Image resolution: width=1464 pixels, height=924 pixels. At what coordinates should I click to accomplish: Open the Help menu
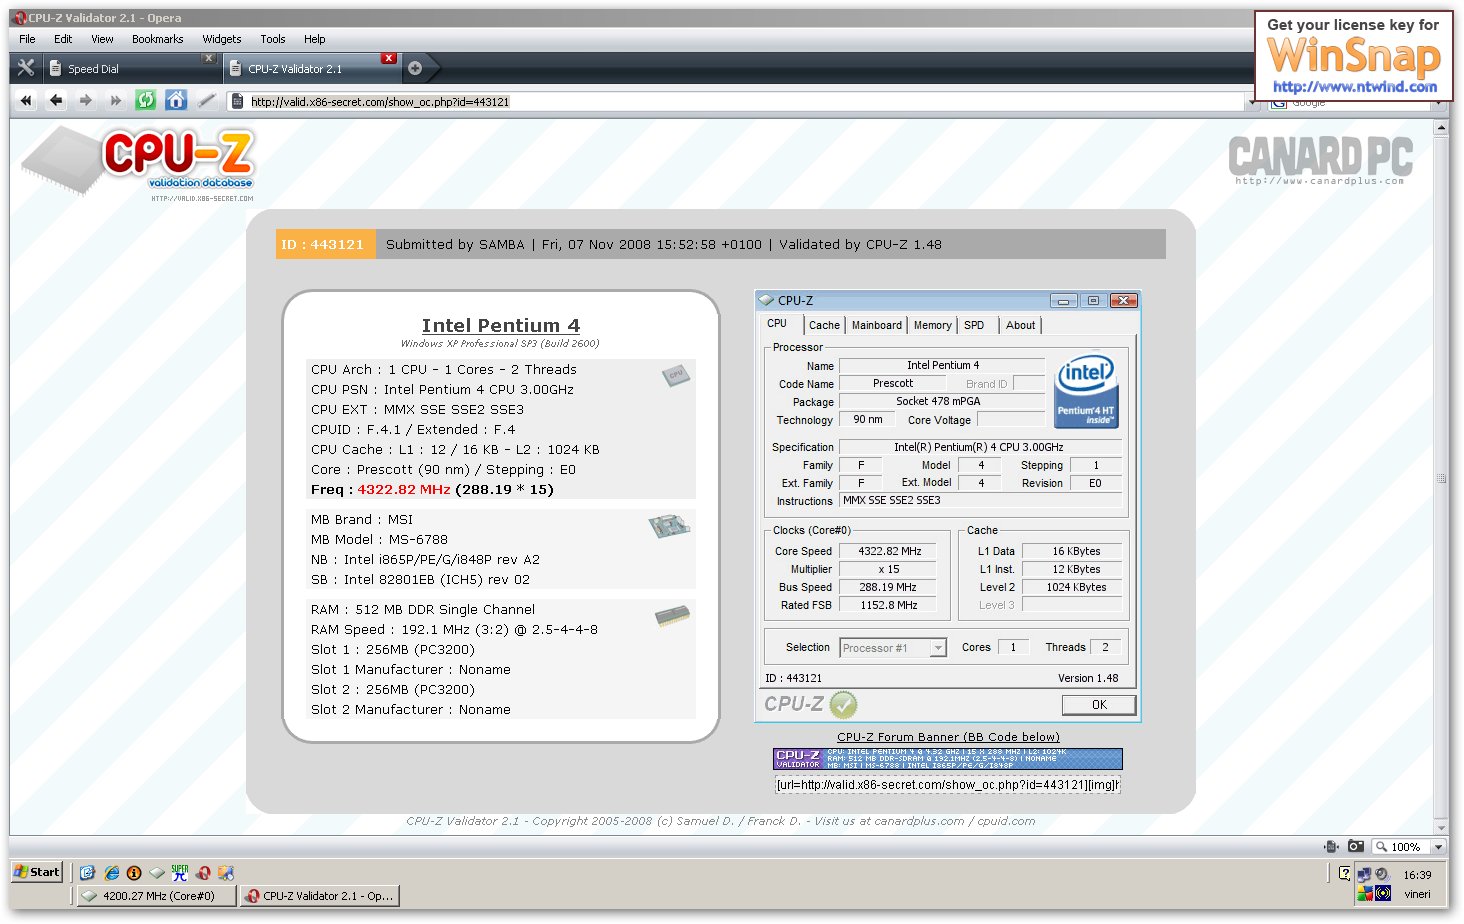pyautogui.click(x=315, y=39)
